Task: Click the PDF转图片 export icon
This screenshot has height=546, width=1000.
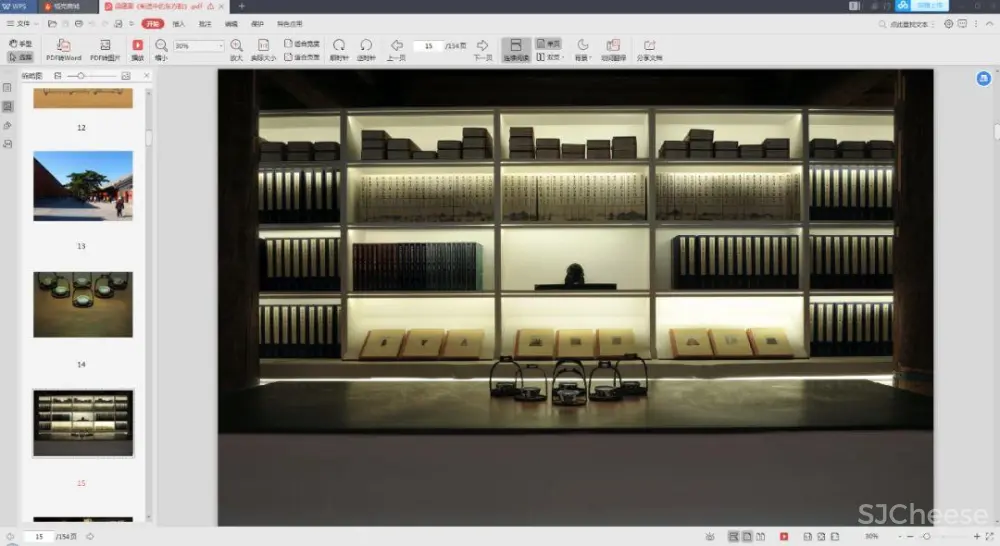Action: tap(104, 46)
